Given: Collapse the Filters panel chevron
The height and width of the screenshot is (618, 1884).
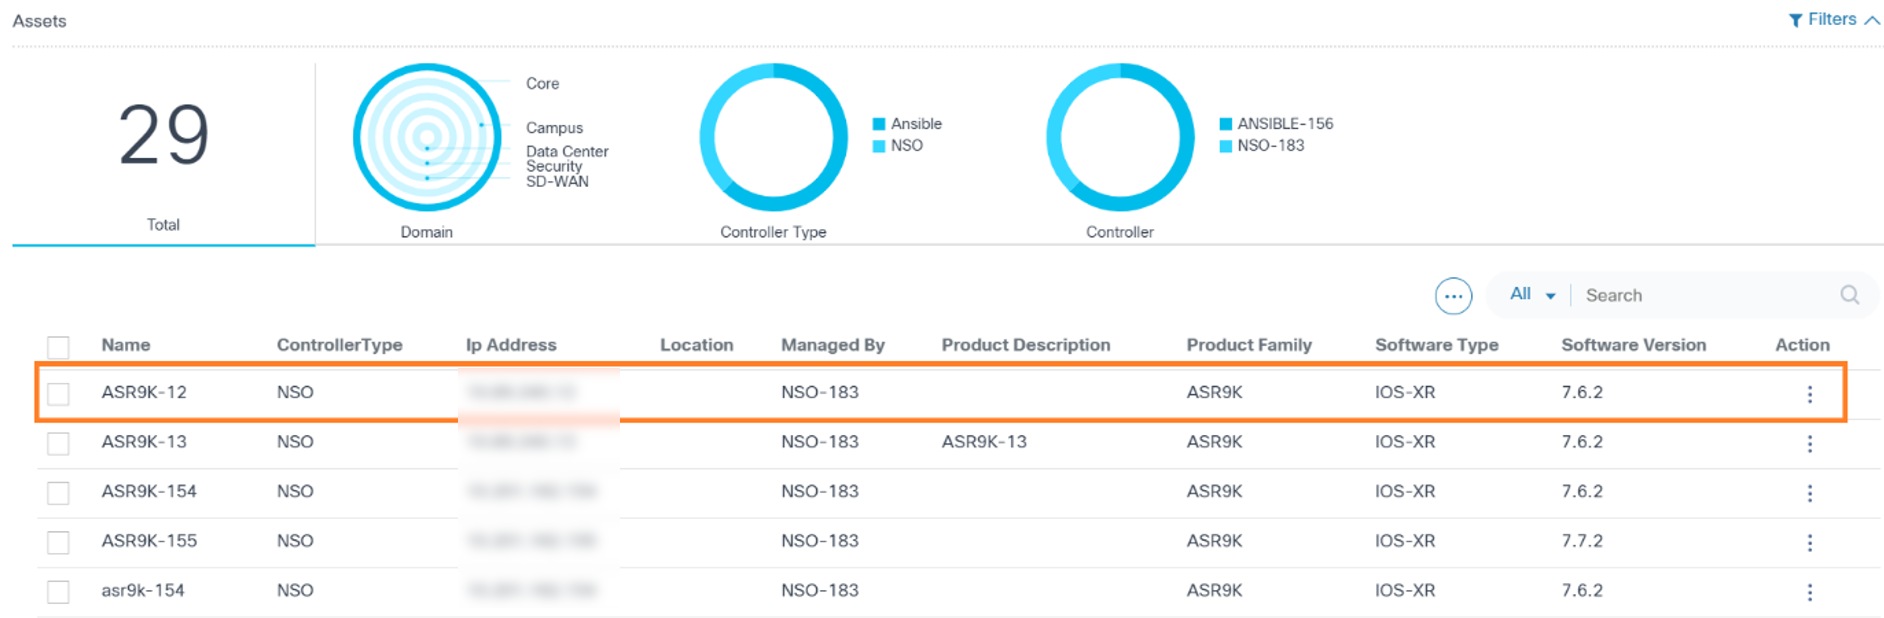Looking at the screenshot, I should click(x=1872, y=20).
